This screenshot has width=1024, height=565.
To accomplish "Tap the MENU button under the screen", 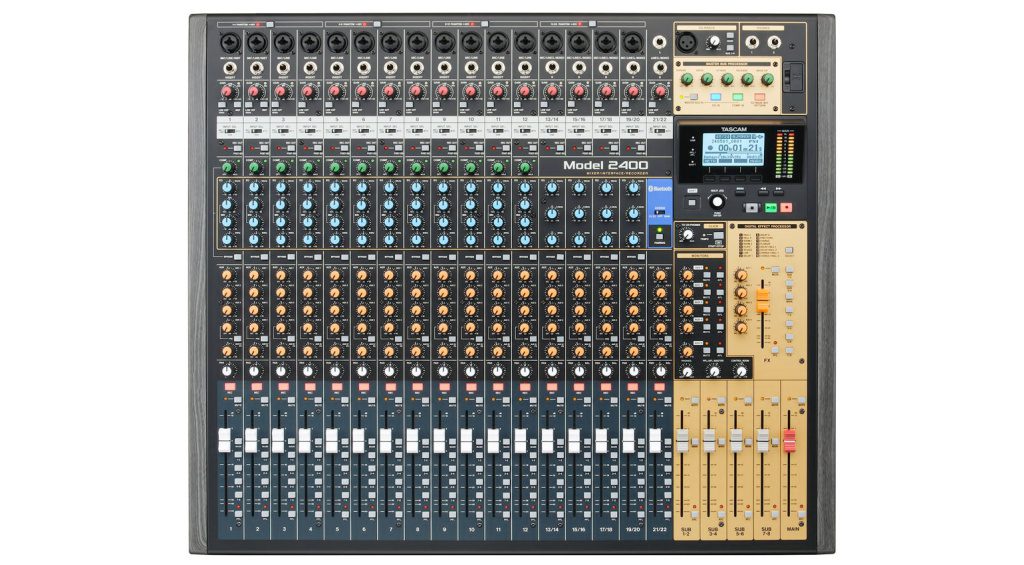I will tap(741, 191).
